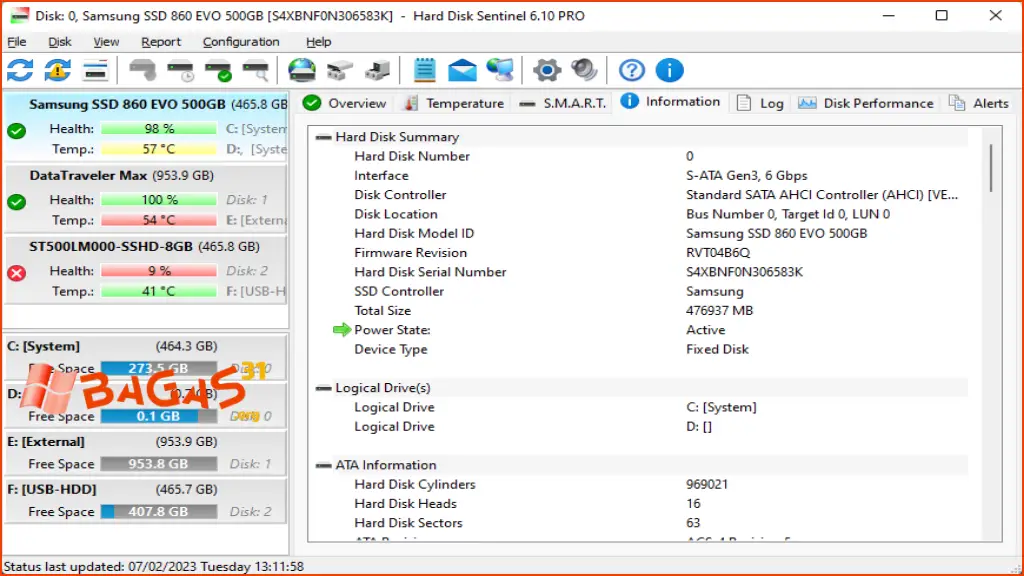Click the green health checkmark for Samsung SSD
Screen dimensions: 1024x576
tap(17, 131)
